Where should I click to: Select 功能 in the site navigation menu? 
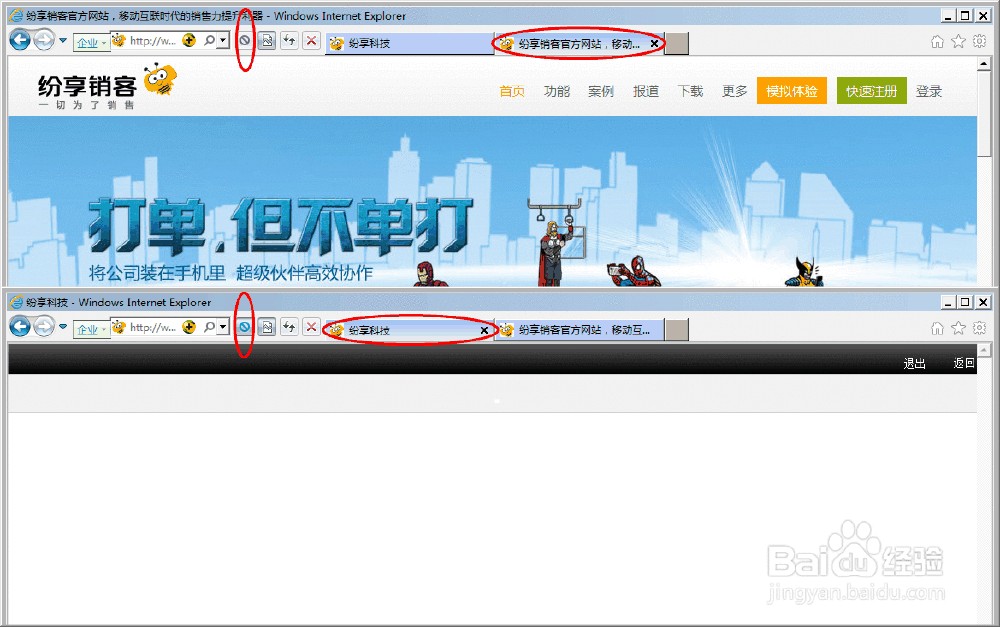click(x=556, y=90)
